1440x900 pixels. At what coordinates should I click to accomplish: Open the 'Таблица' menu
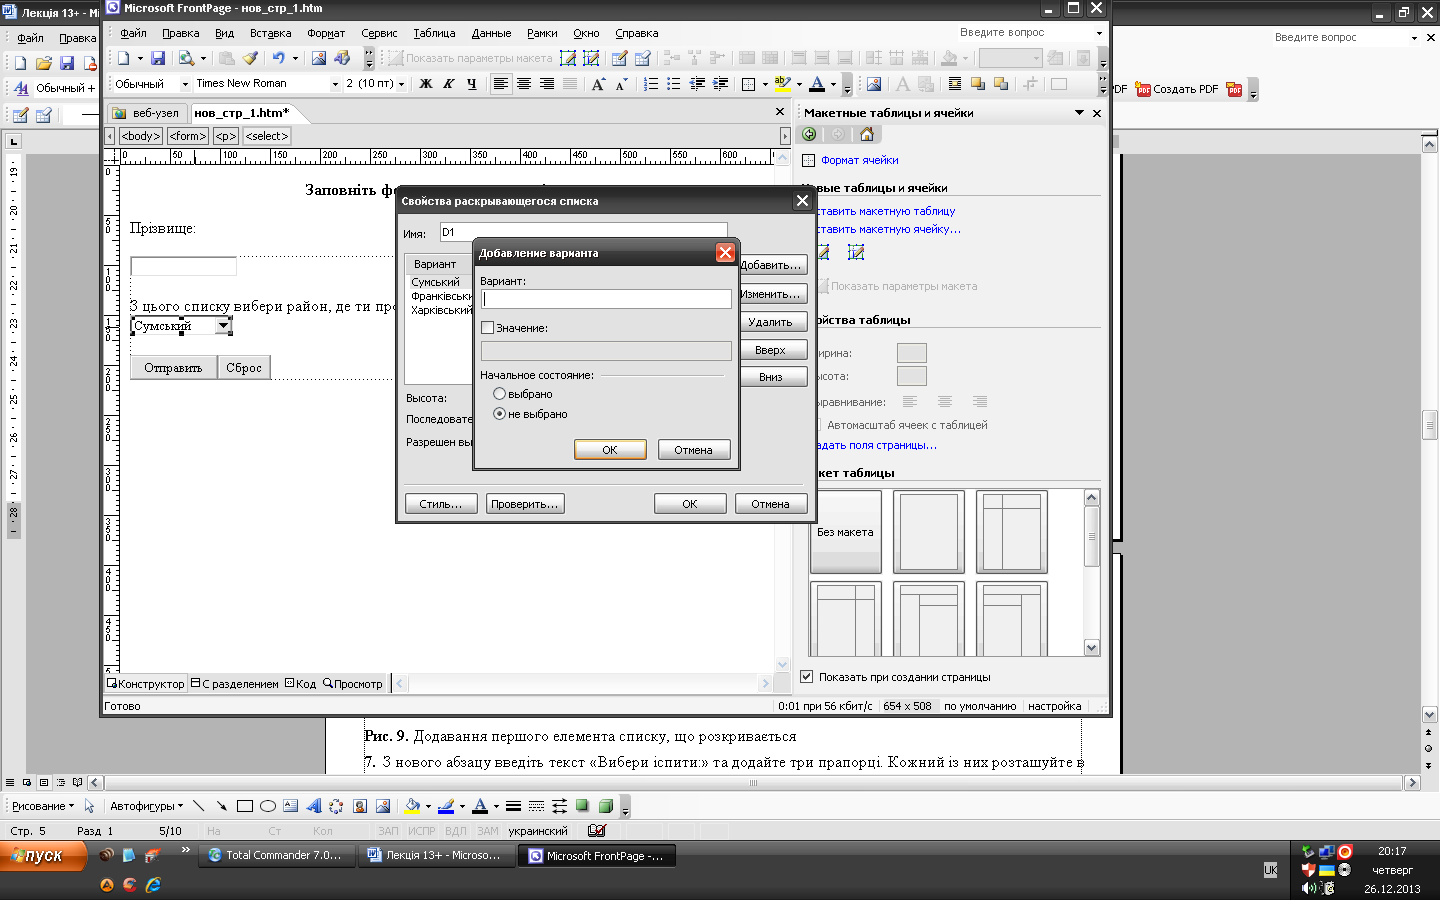(433, 33)
